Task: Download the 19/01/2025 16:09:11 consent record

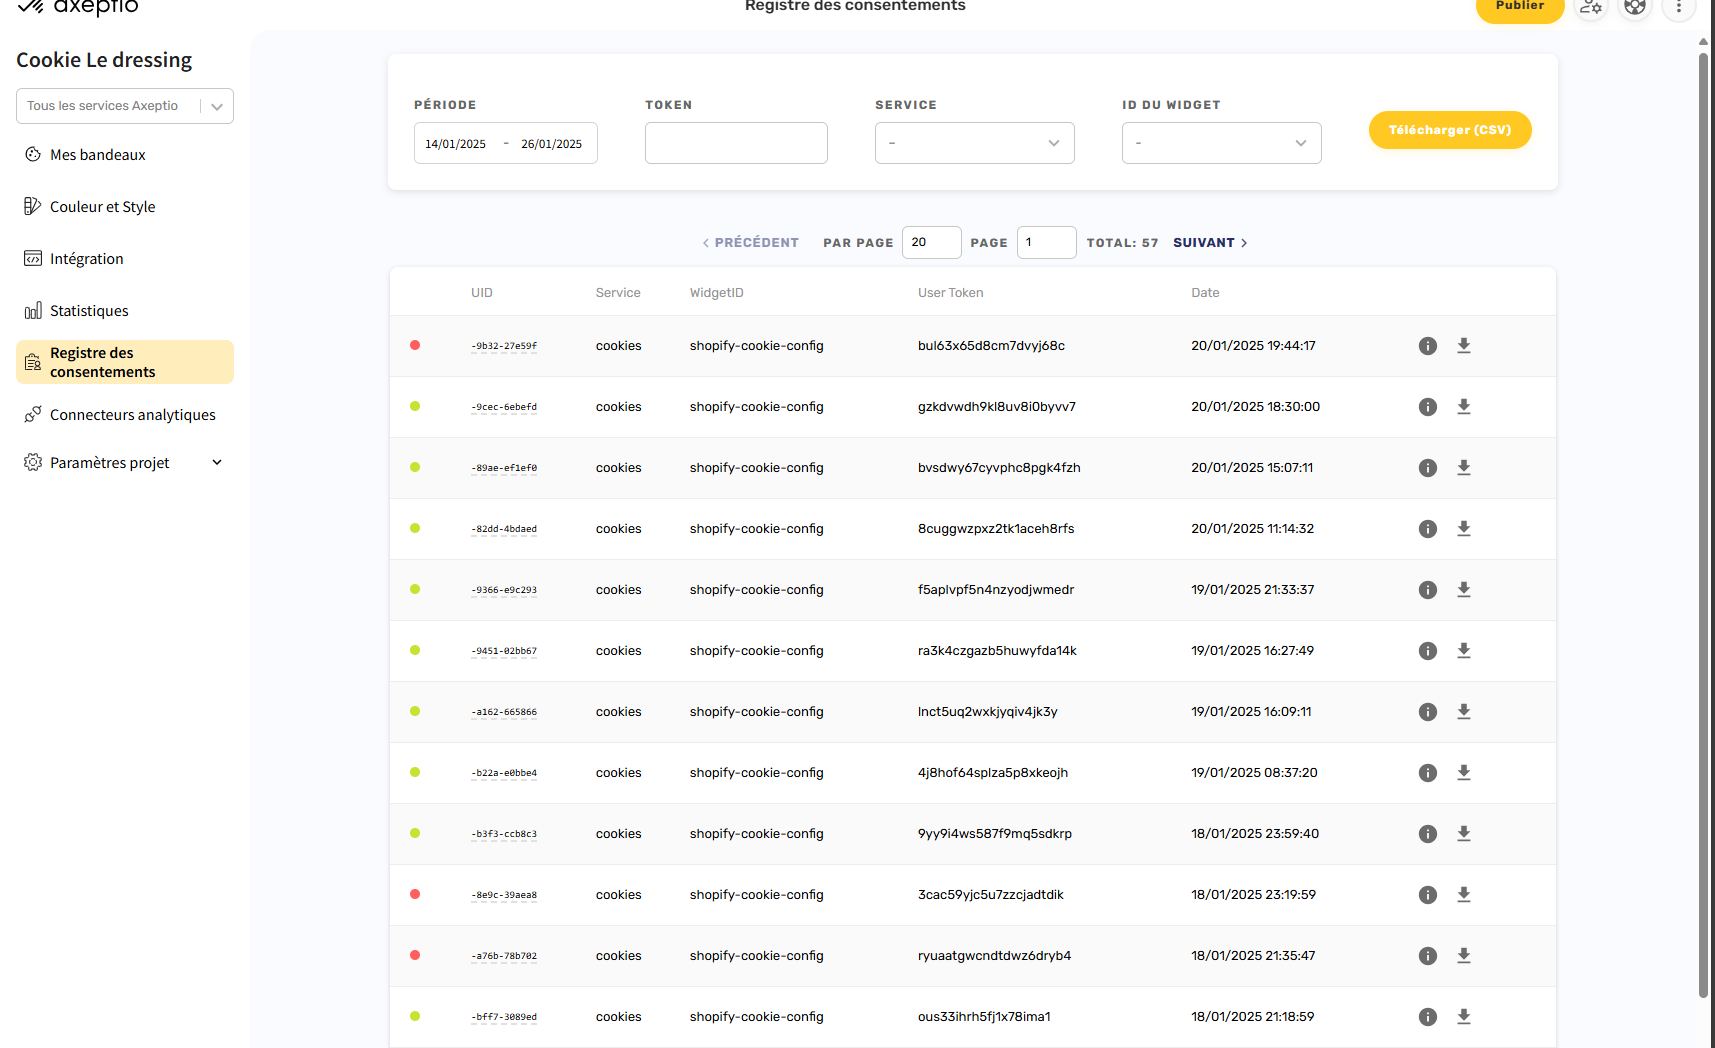Action: (1464, 712)
